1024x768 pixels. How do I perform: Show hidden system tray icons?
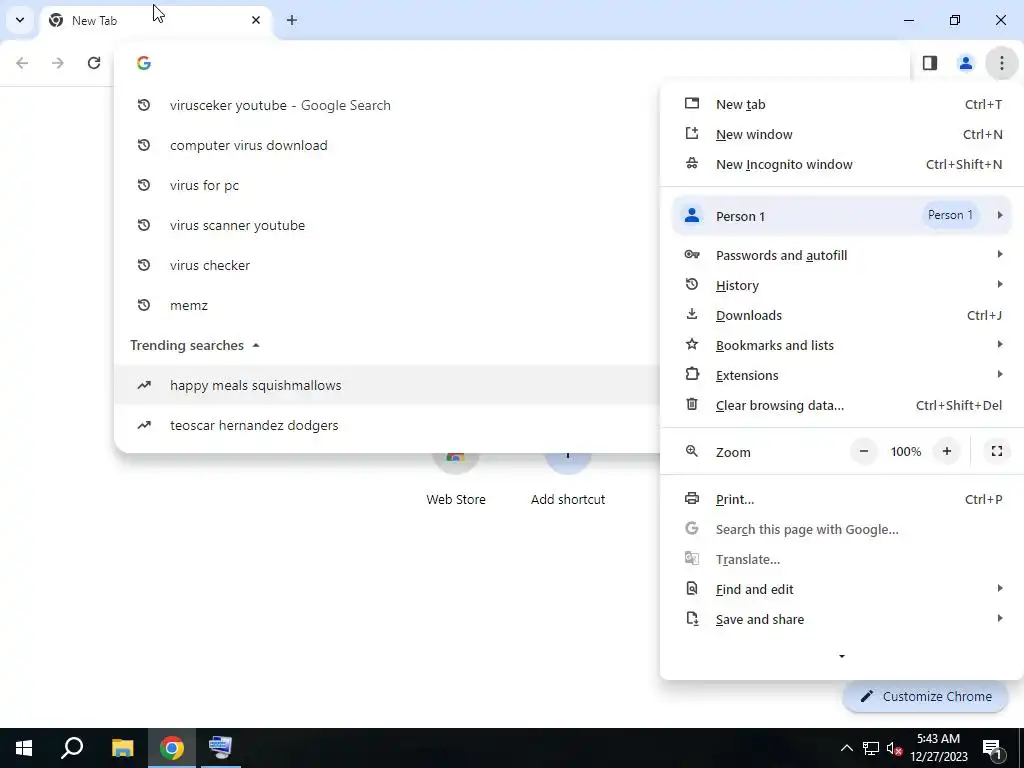846,748
